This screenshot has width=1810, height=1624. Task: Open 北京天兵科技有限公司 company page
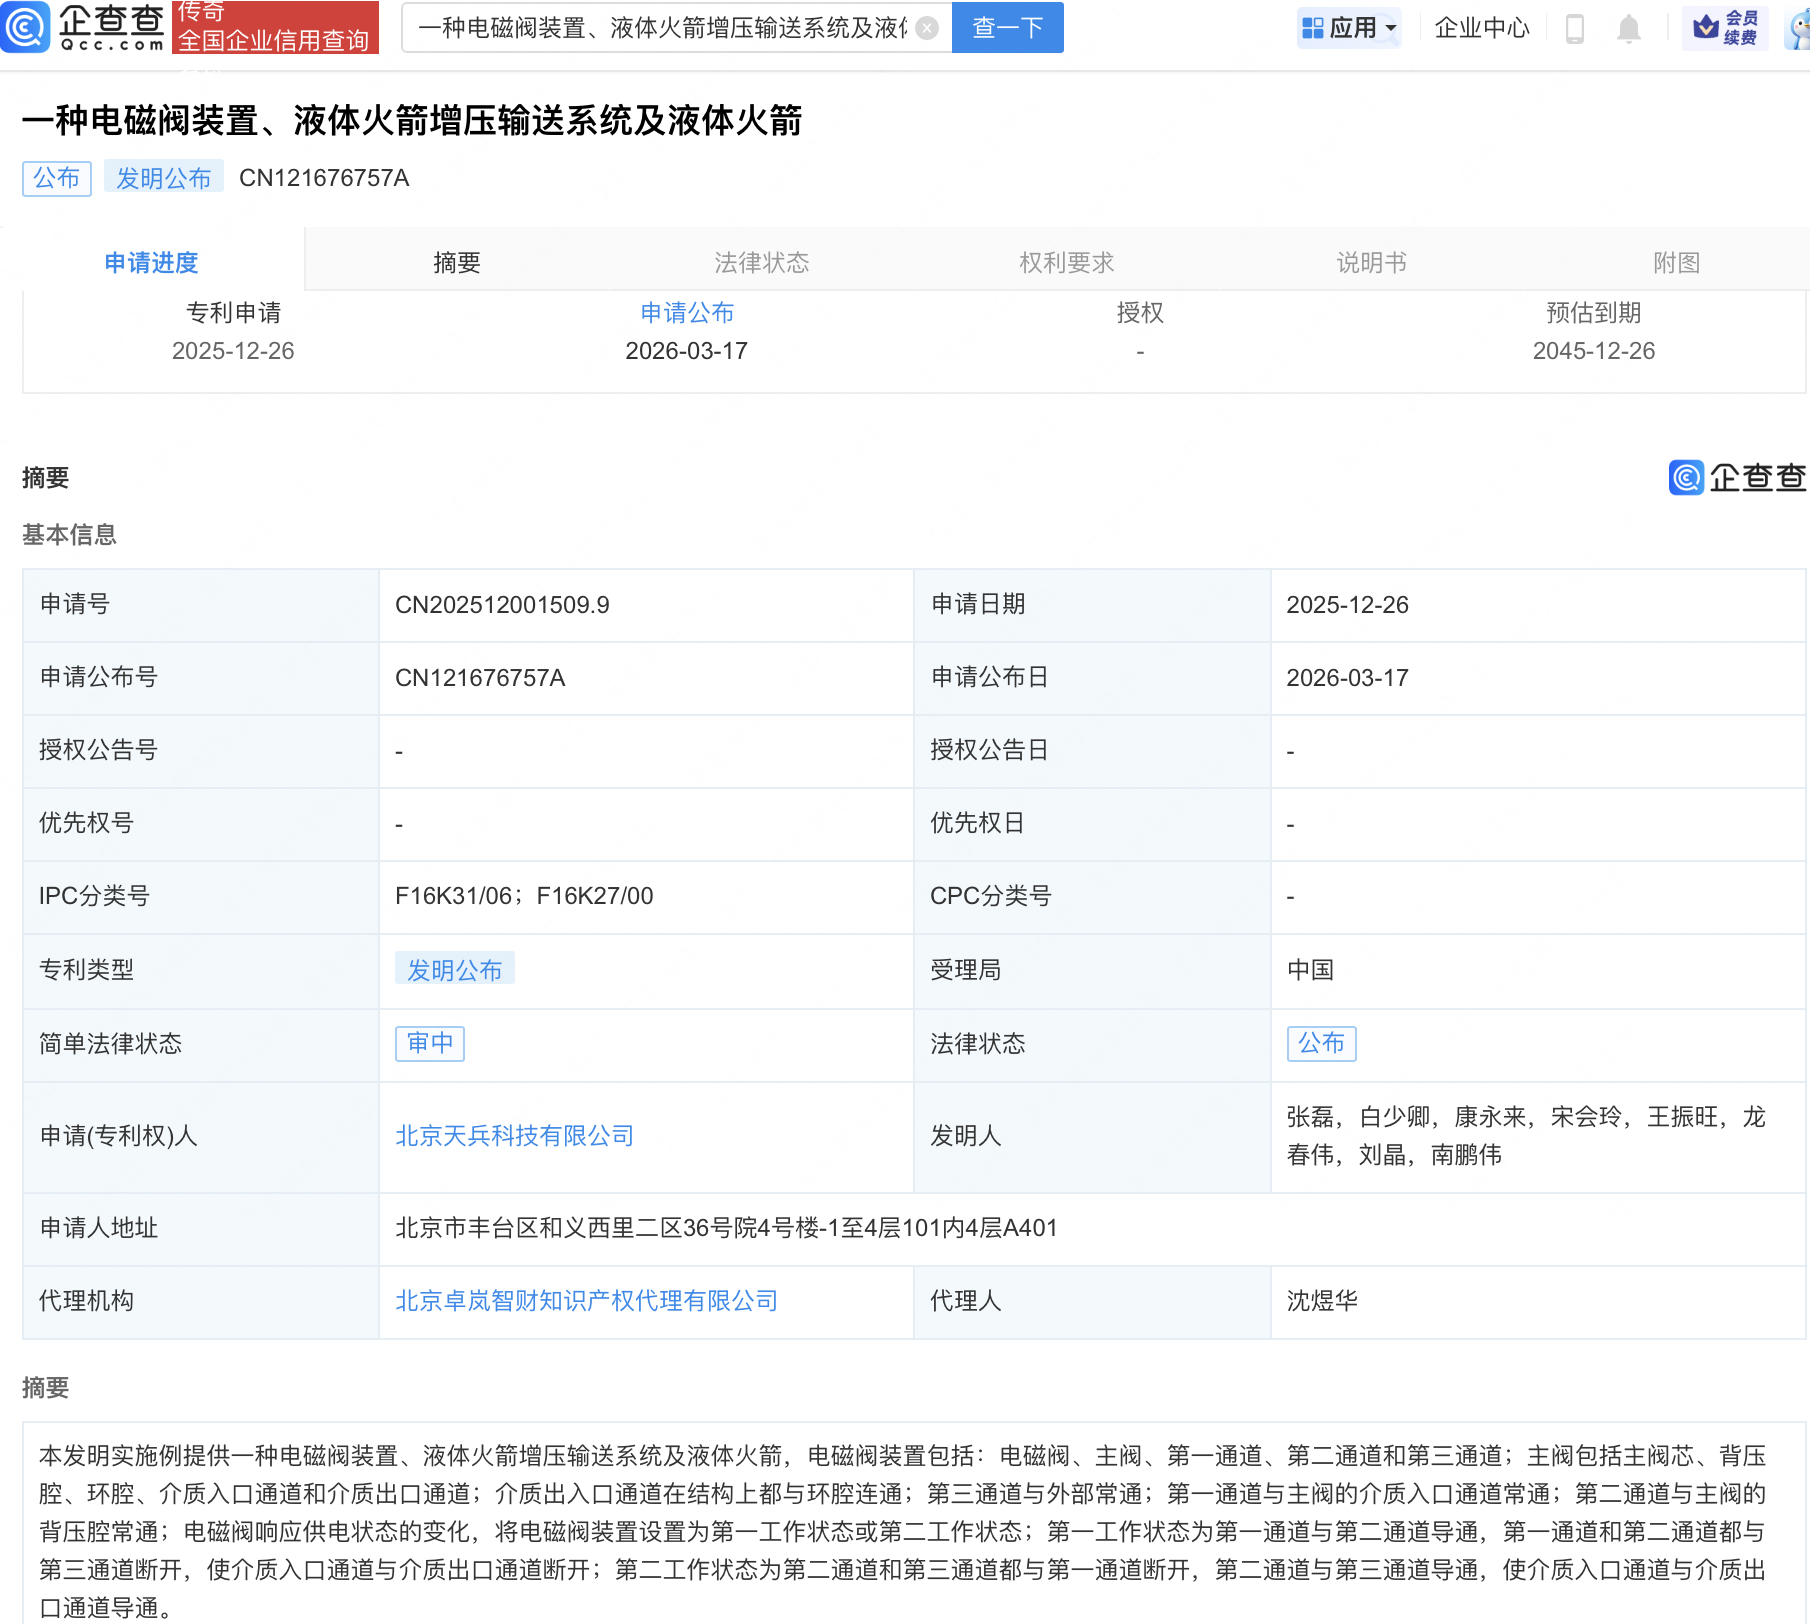(x=513, y=1136)
